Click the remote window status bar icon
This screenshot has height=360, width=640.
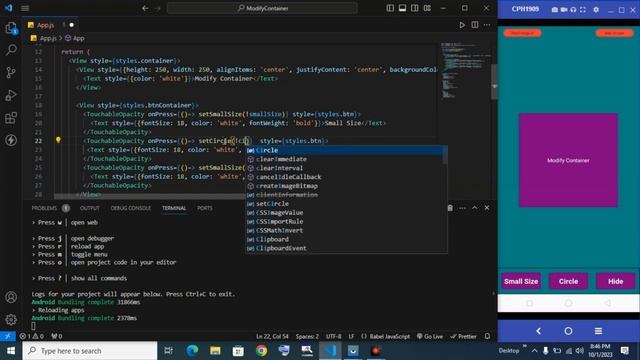pyautogui.click(x=8, y=336)
